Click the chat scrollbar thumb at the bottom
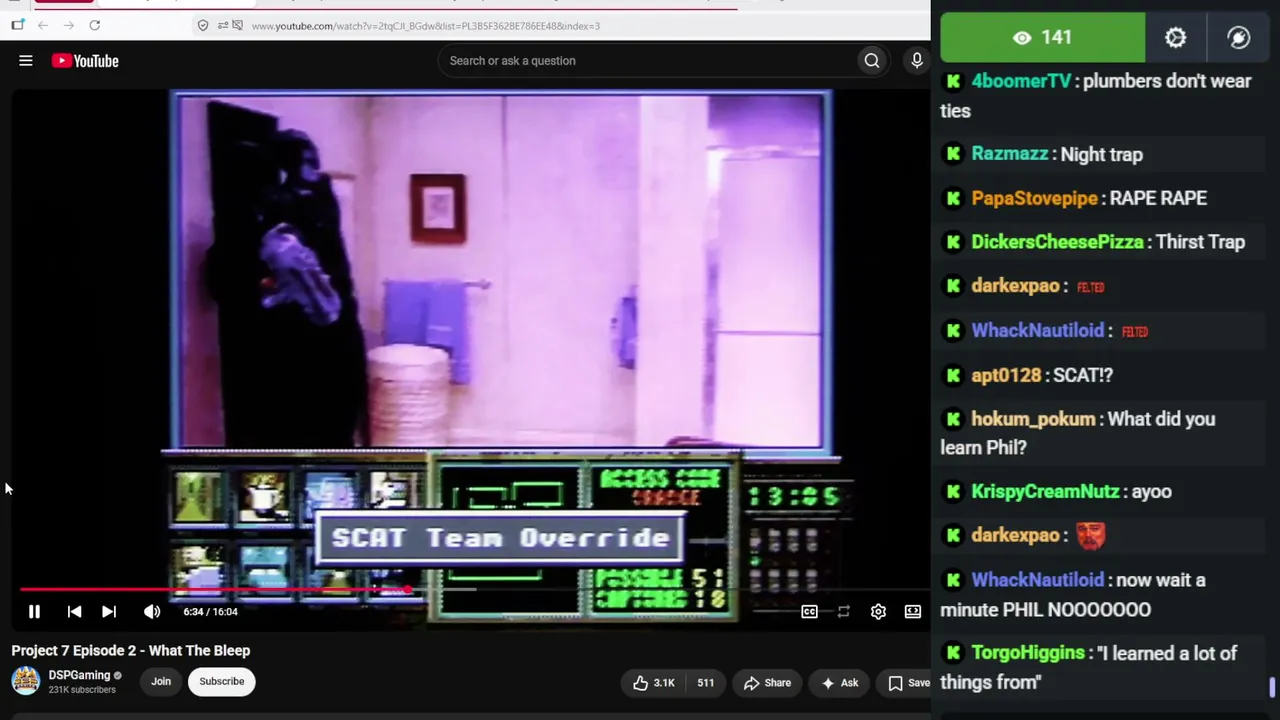 click(1272, 688)
